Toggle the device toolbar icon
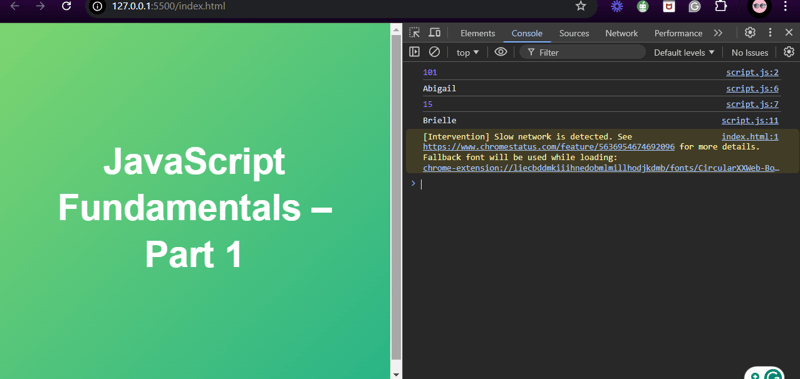Image resolution: width=800 pixels, height=379 pixels. click(434, 33)
